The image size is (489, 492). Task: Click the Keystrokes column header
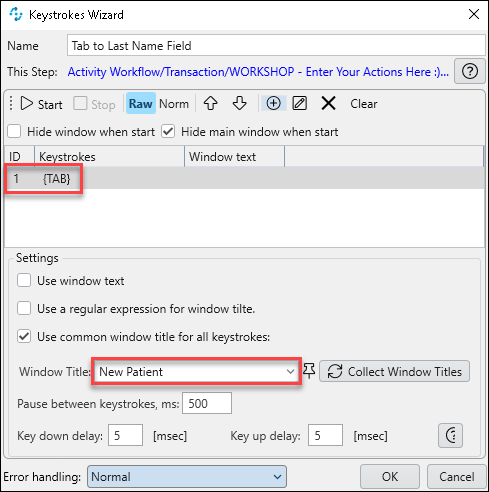(x=109, y=157)
